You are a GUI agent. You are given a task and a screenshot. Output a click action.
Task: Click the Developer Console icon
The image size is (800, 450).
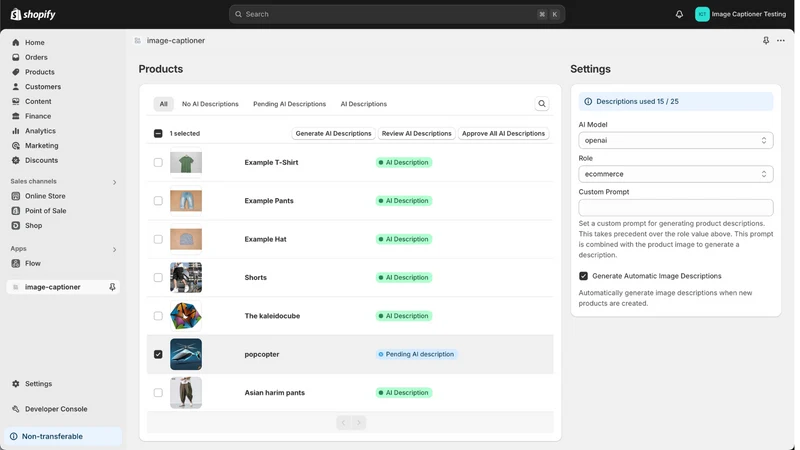click(x=16, y=409)
